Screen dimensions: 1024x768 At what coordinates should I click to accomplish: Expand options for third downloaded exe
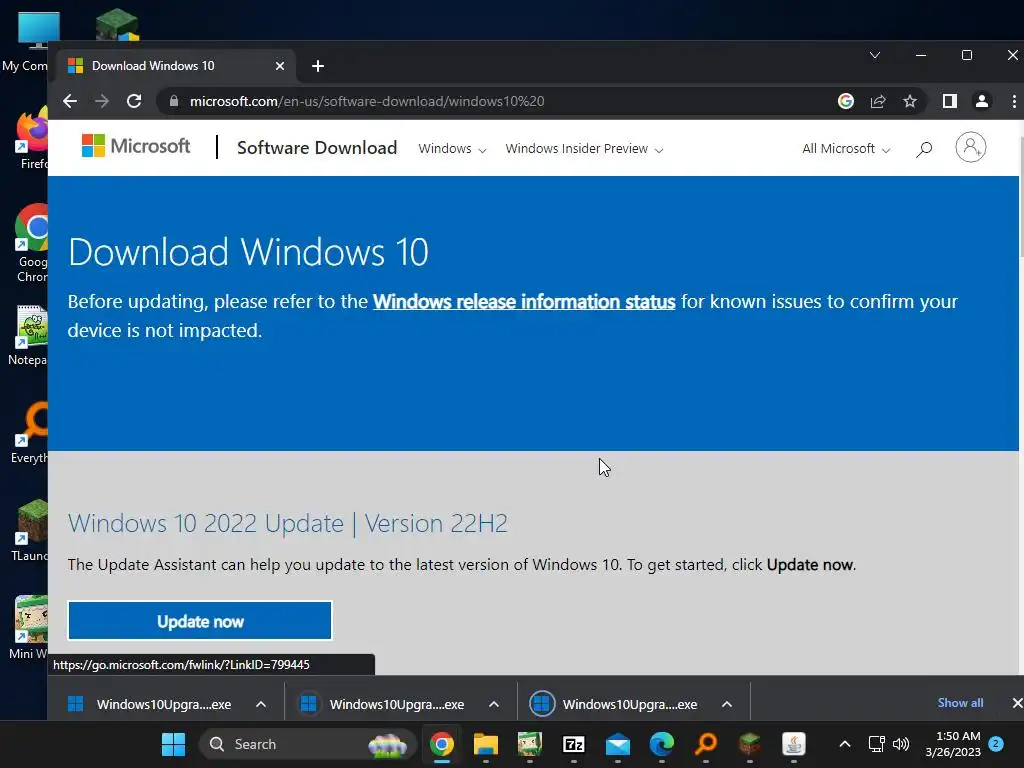point(727,704)
